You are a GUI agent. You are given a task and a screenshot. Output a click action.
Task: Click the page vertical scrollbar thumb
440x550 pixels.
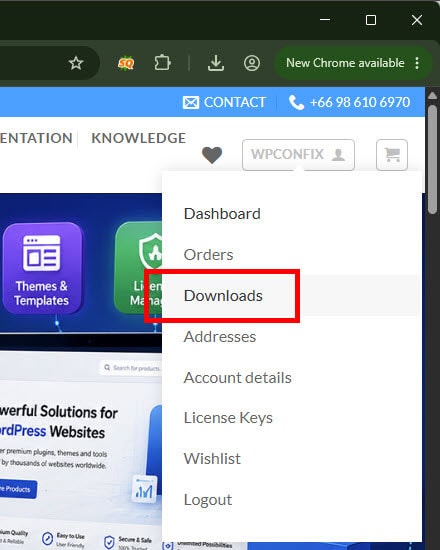tap(432, 160)
